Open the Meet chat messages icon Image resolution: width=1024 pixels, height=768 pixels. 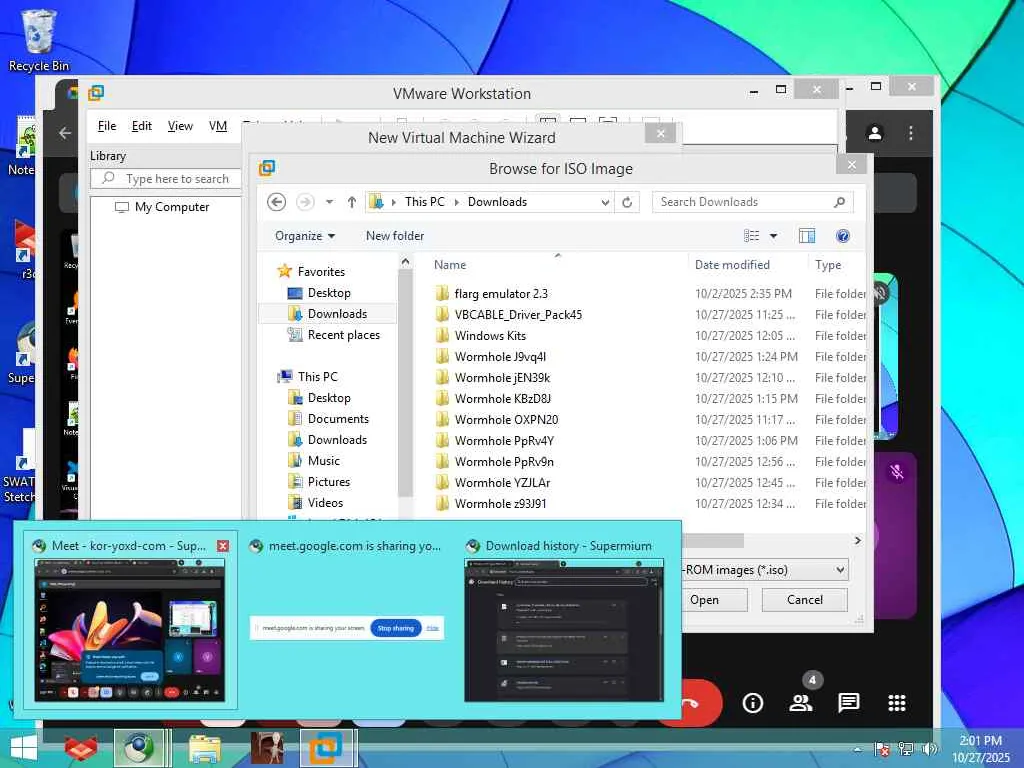pos(848,703)
